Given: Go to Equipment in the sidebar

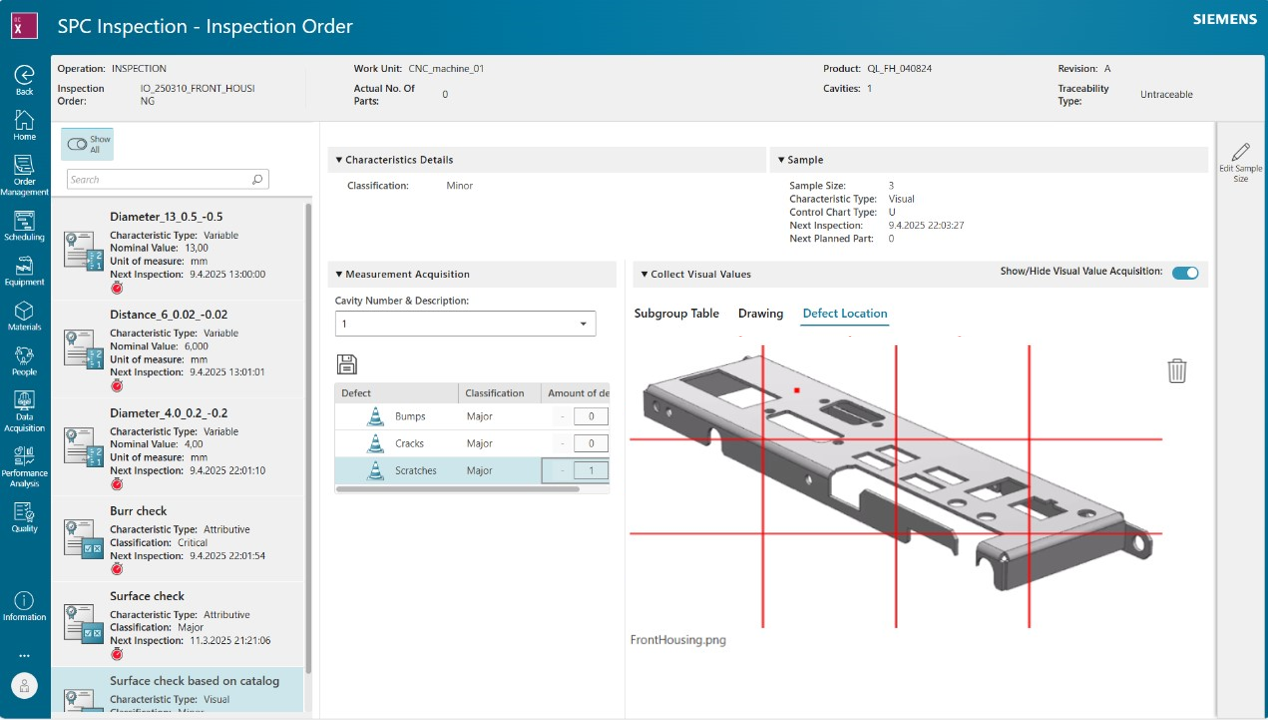Looking at the screenshot, I should click(24, 266).
